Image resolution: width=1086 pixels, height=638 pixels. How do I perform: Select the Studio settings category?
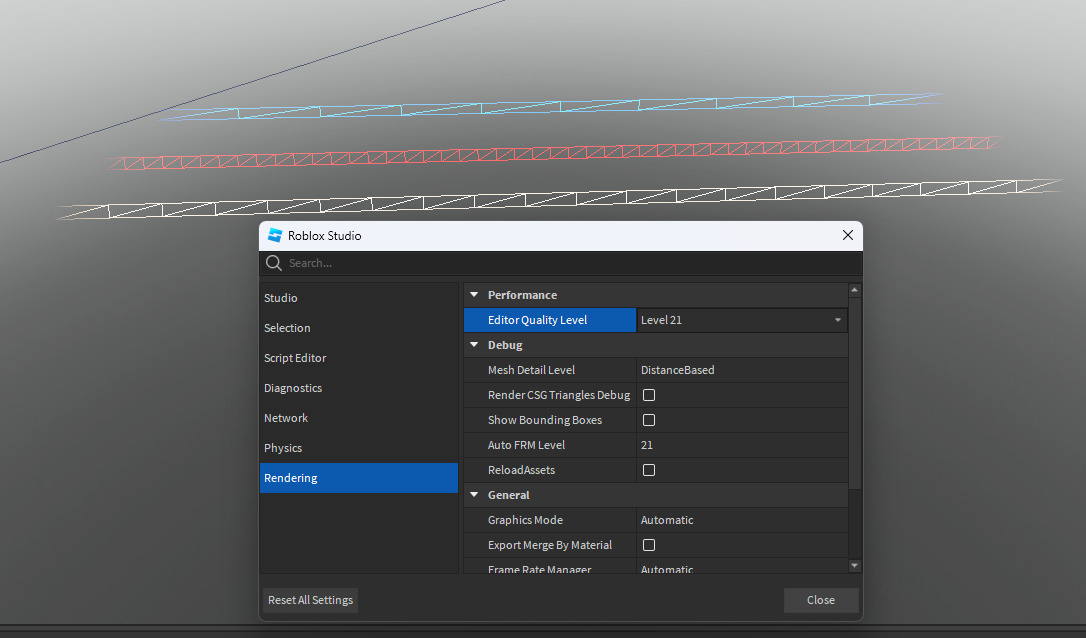tap(281, 298)
